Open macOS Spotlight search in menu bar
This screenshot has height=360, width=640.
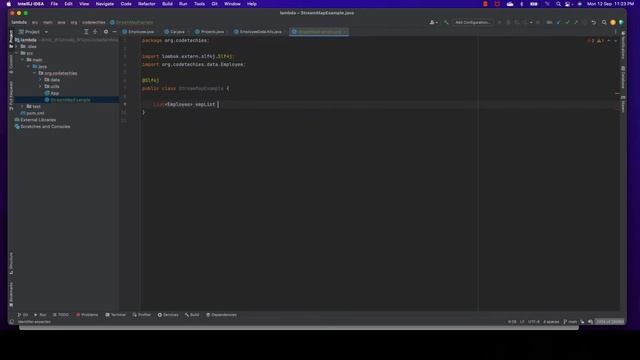(x=558, y=4)
